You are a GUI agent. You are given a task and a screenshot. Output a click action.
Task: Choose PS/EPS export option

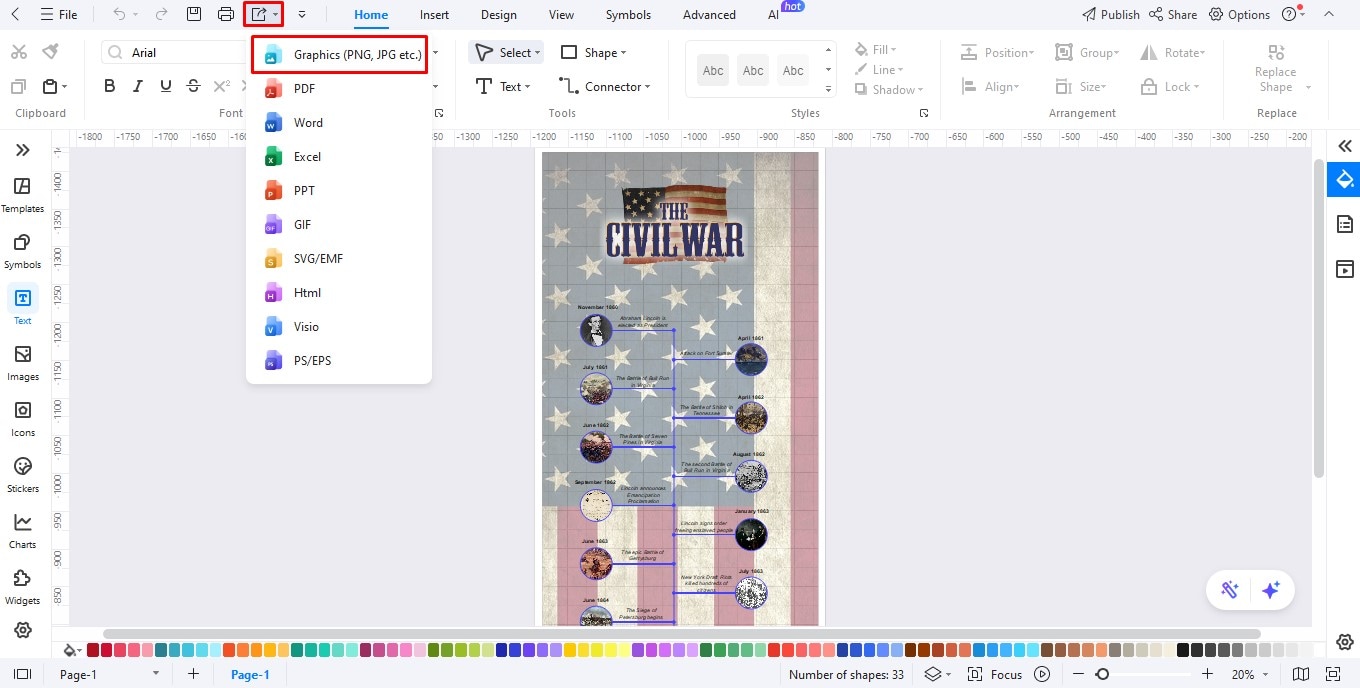click(339, 361)
